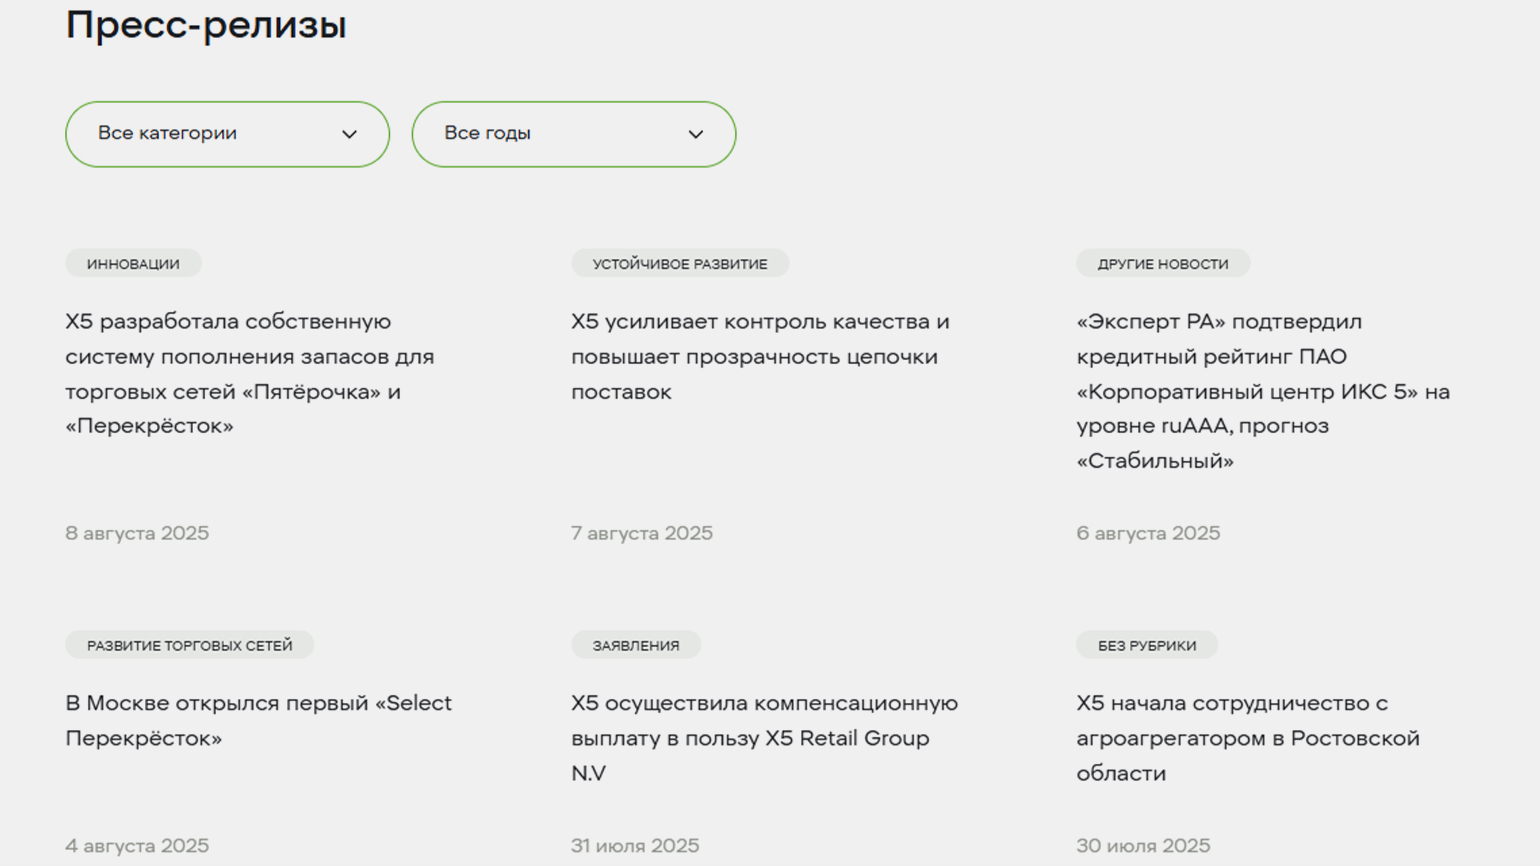
Task: Select the "Заявления" category tag
Action: pos(636,645)
